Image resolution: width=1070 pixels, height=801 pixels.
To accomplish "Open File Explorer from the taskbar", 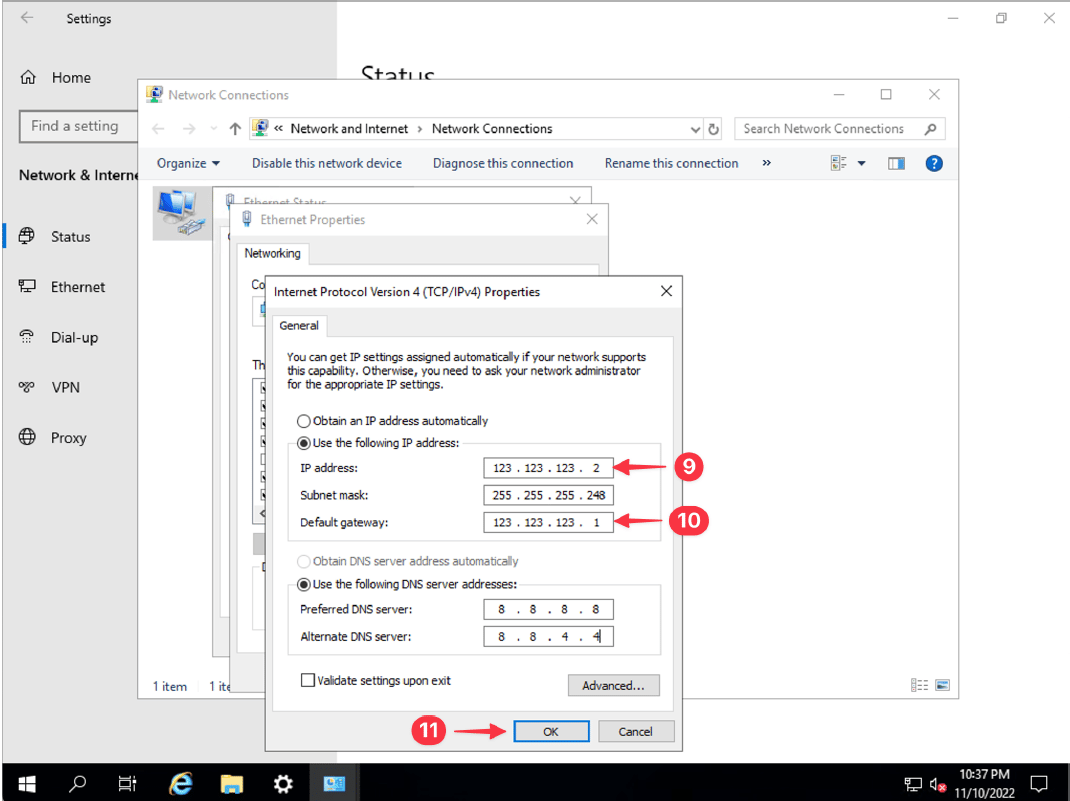I will [x=232, y=783].
